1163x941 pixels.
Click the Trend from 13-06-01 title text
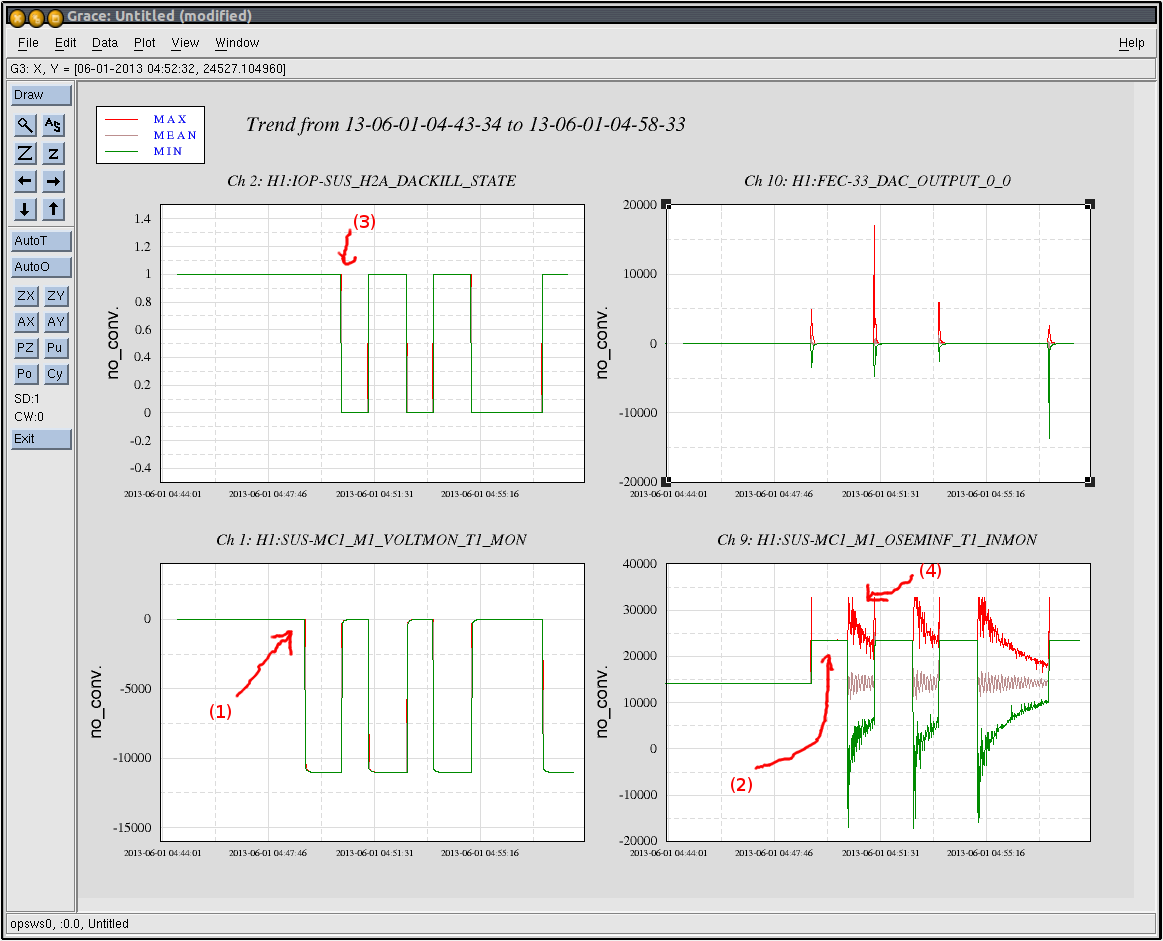tap(465, 125)
